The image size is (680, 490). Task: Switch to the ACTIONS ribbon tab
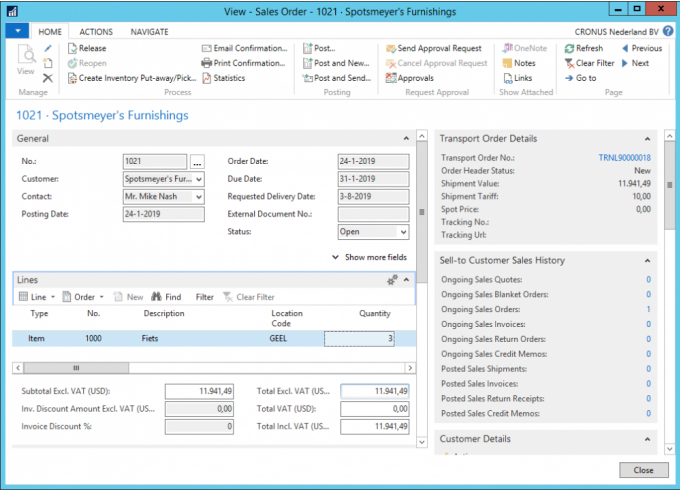point(96,32)
